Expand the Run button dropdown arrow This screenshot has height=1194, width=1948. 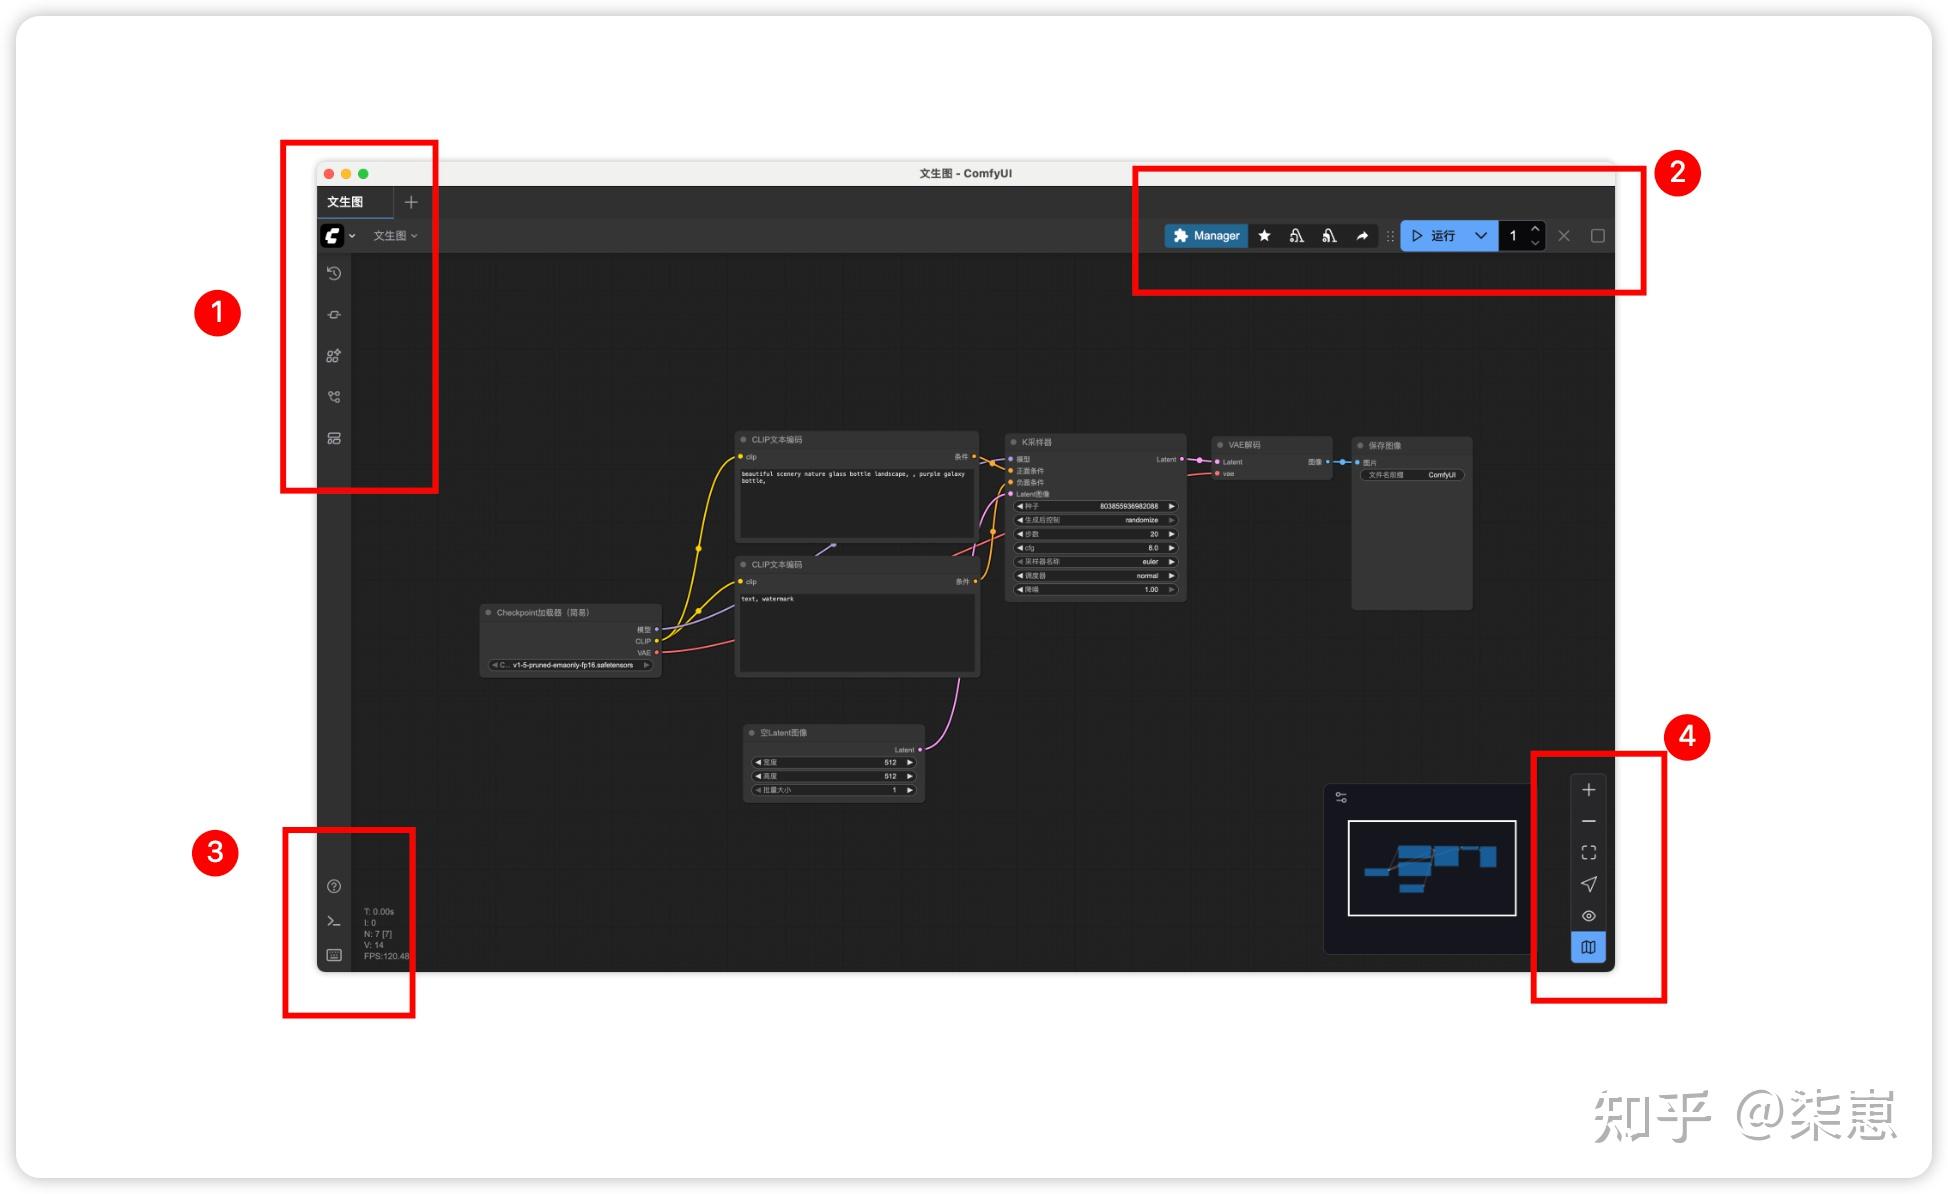tap(1481, 236)
